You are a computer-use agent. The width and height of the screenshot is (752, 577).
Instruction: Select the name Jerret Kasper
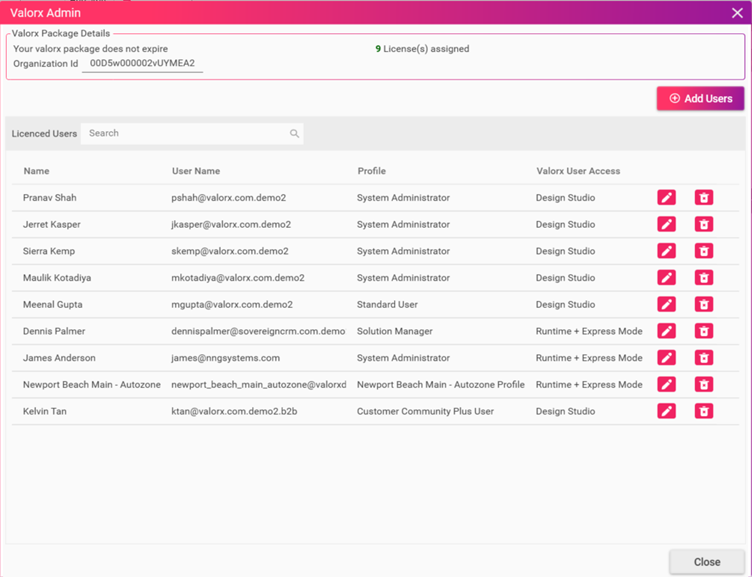click(x=51, y=224)
